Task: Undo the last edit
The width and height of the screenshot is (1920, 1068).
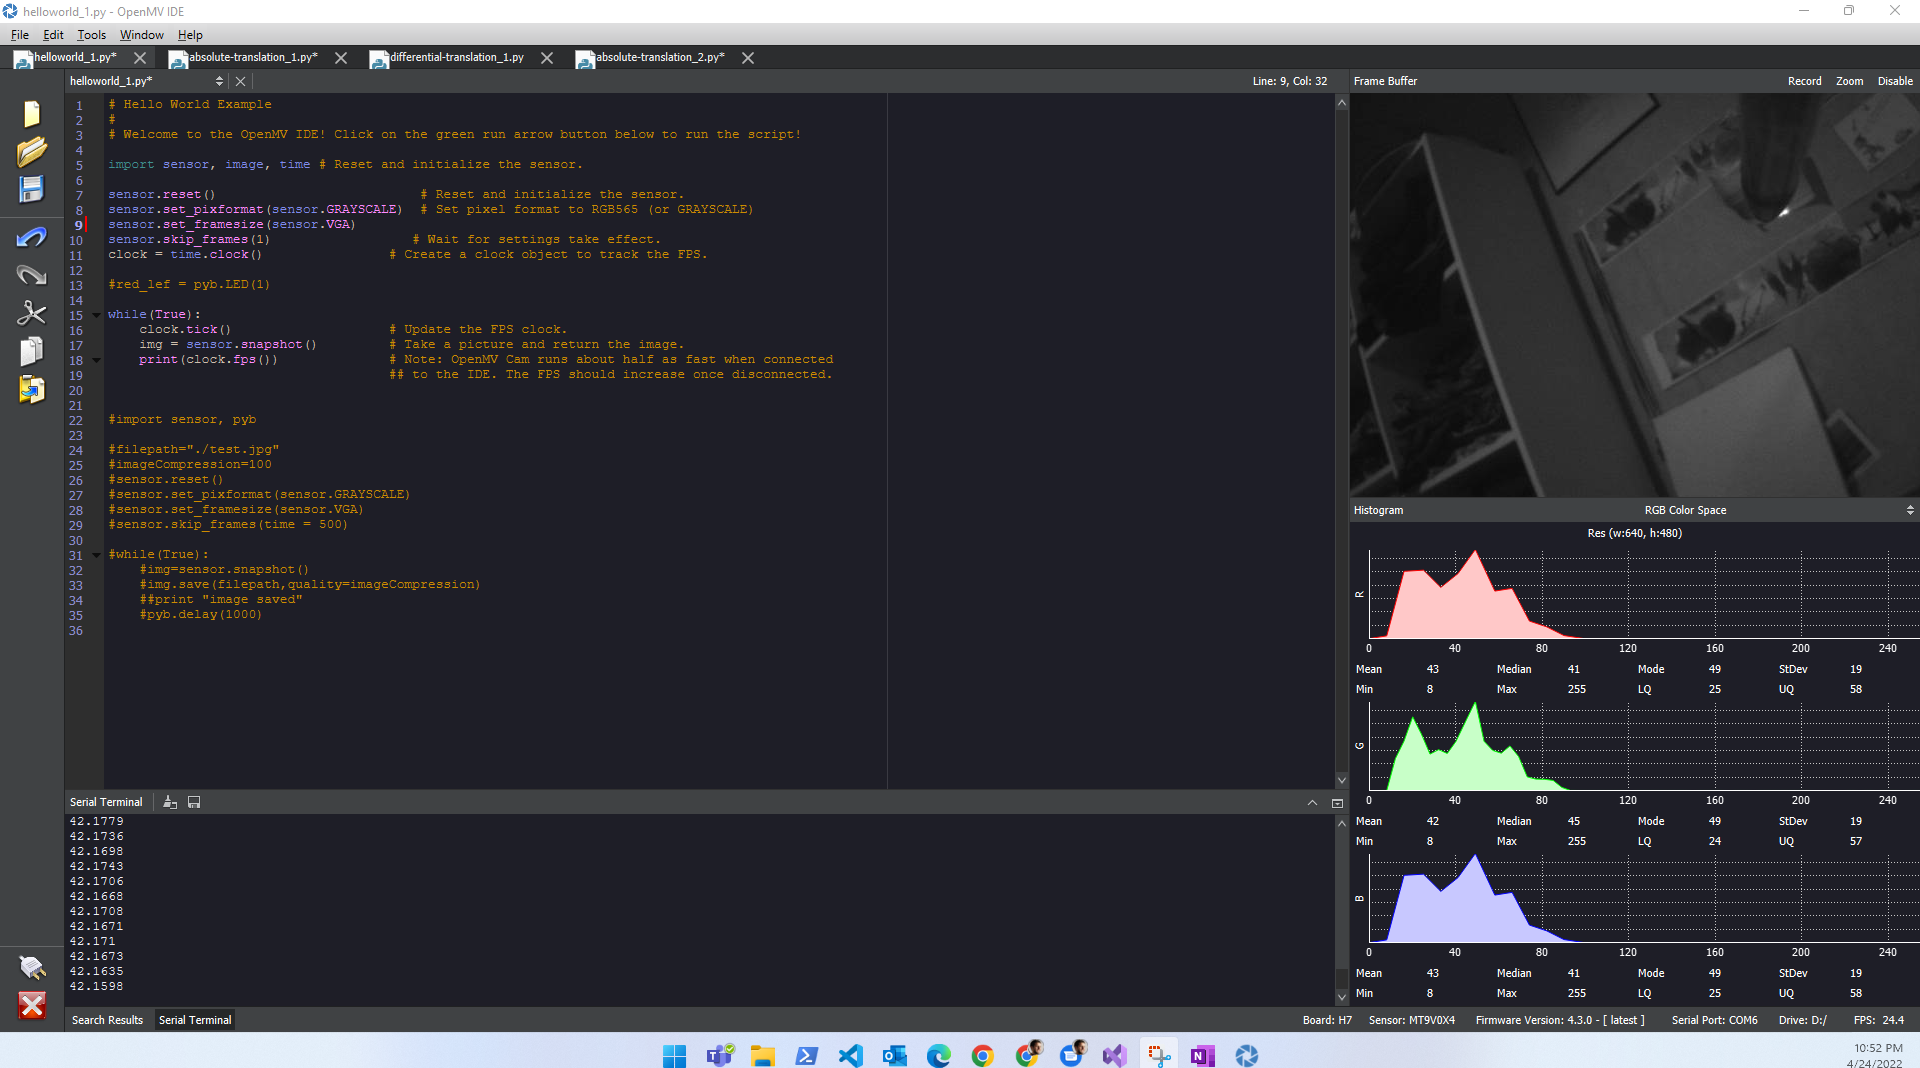Action: coord(32,238)
